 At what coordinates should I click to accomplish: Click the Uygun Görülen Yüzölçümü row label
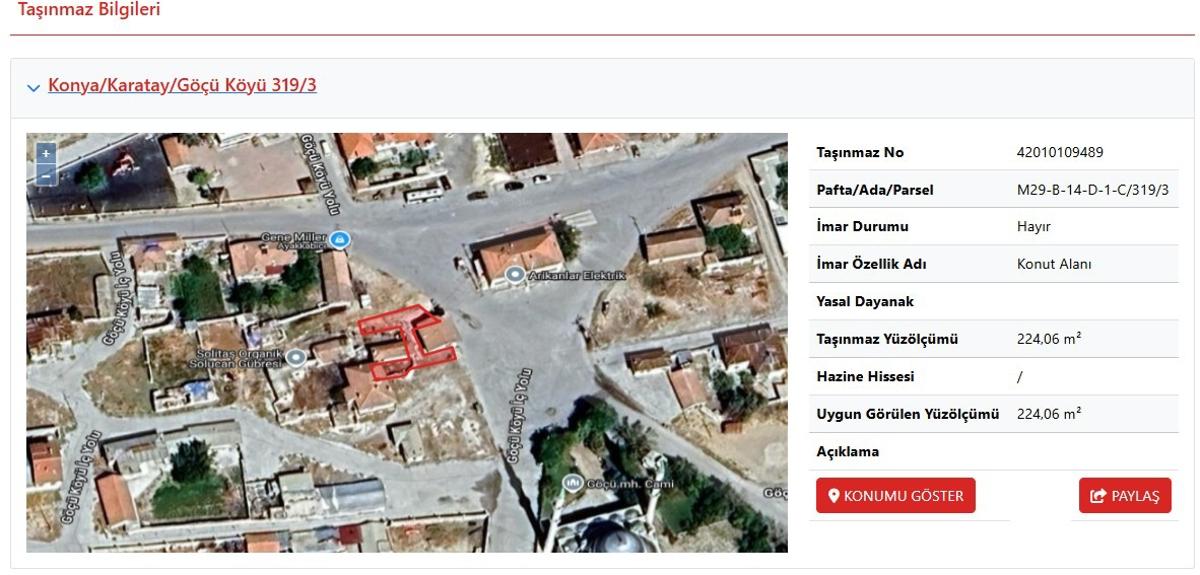(907, 414)
